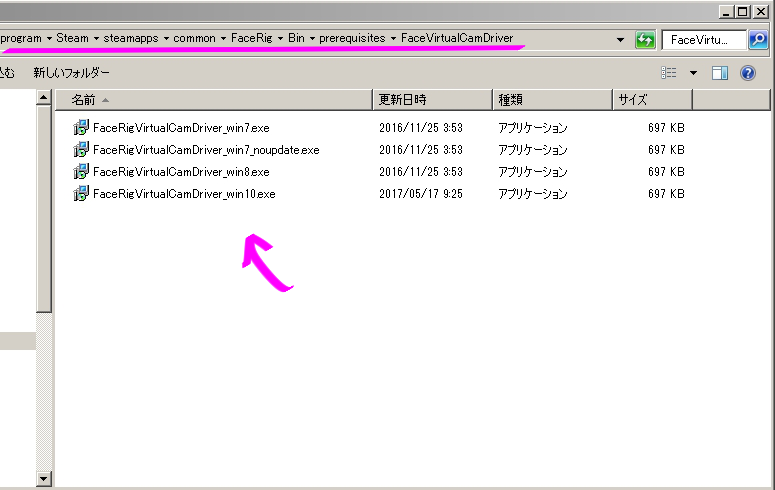The height and width of the screenshot is (490, 775).
Task: Toggle the preview pane icon
Action: tap(720, 73)
